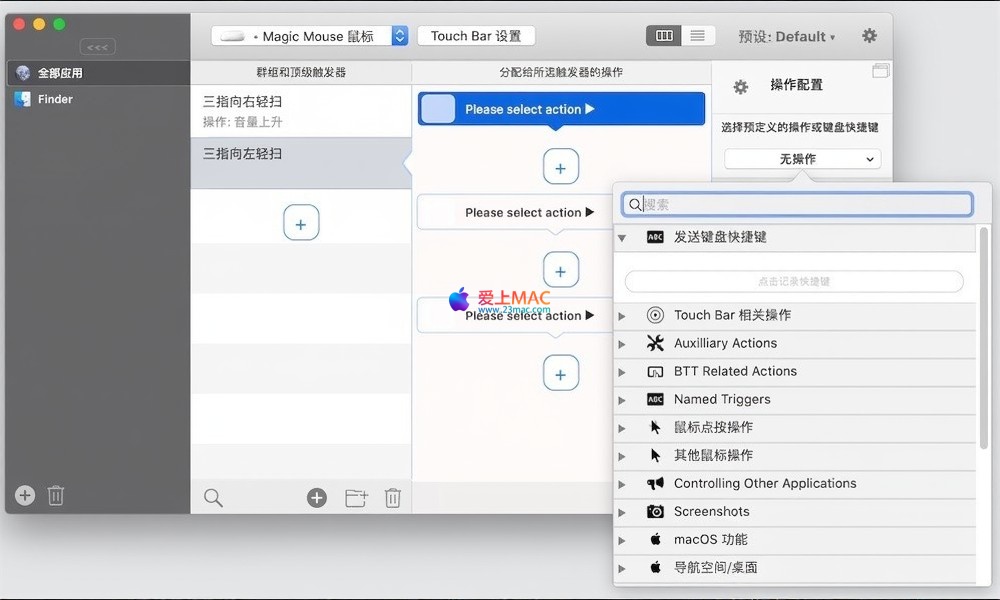This screenshot has width=1000, height=600.
Task: Click the Touch Bar 设置 button
Action: pyautogui.click(x=476, y=36)
